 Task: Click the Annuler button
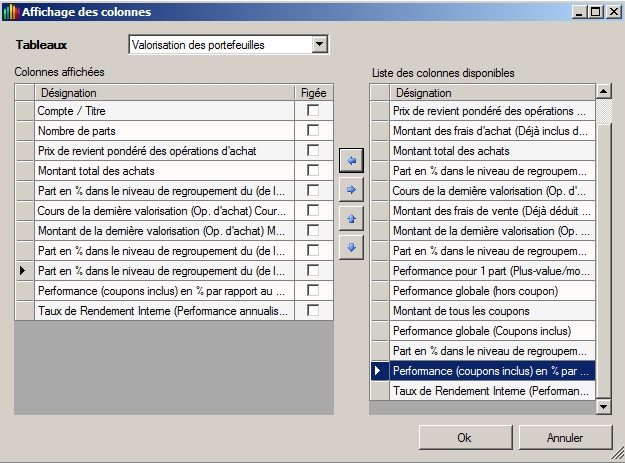click(565, 437)
